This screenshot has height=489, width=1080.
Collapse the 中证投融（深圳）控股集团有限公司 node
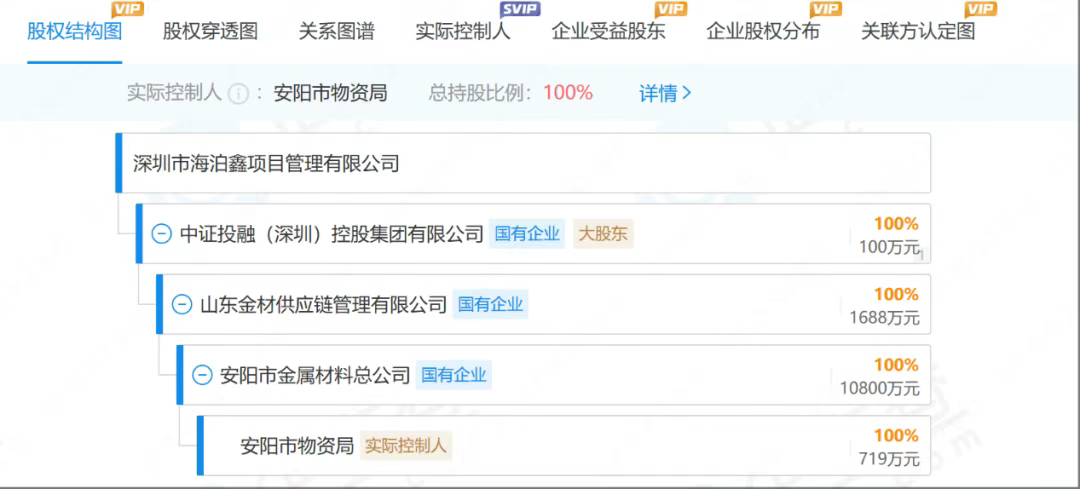click(161, 234)
